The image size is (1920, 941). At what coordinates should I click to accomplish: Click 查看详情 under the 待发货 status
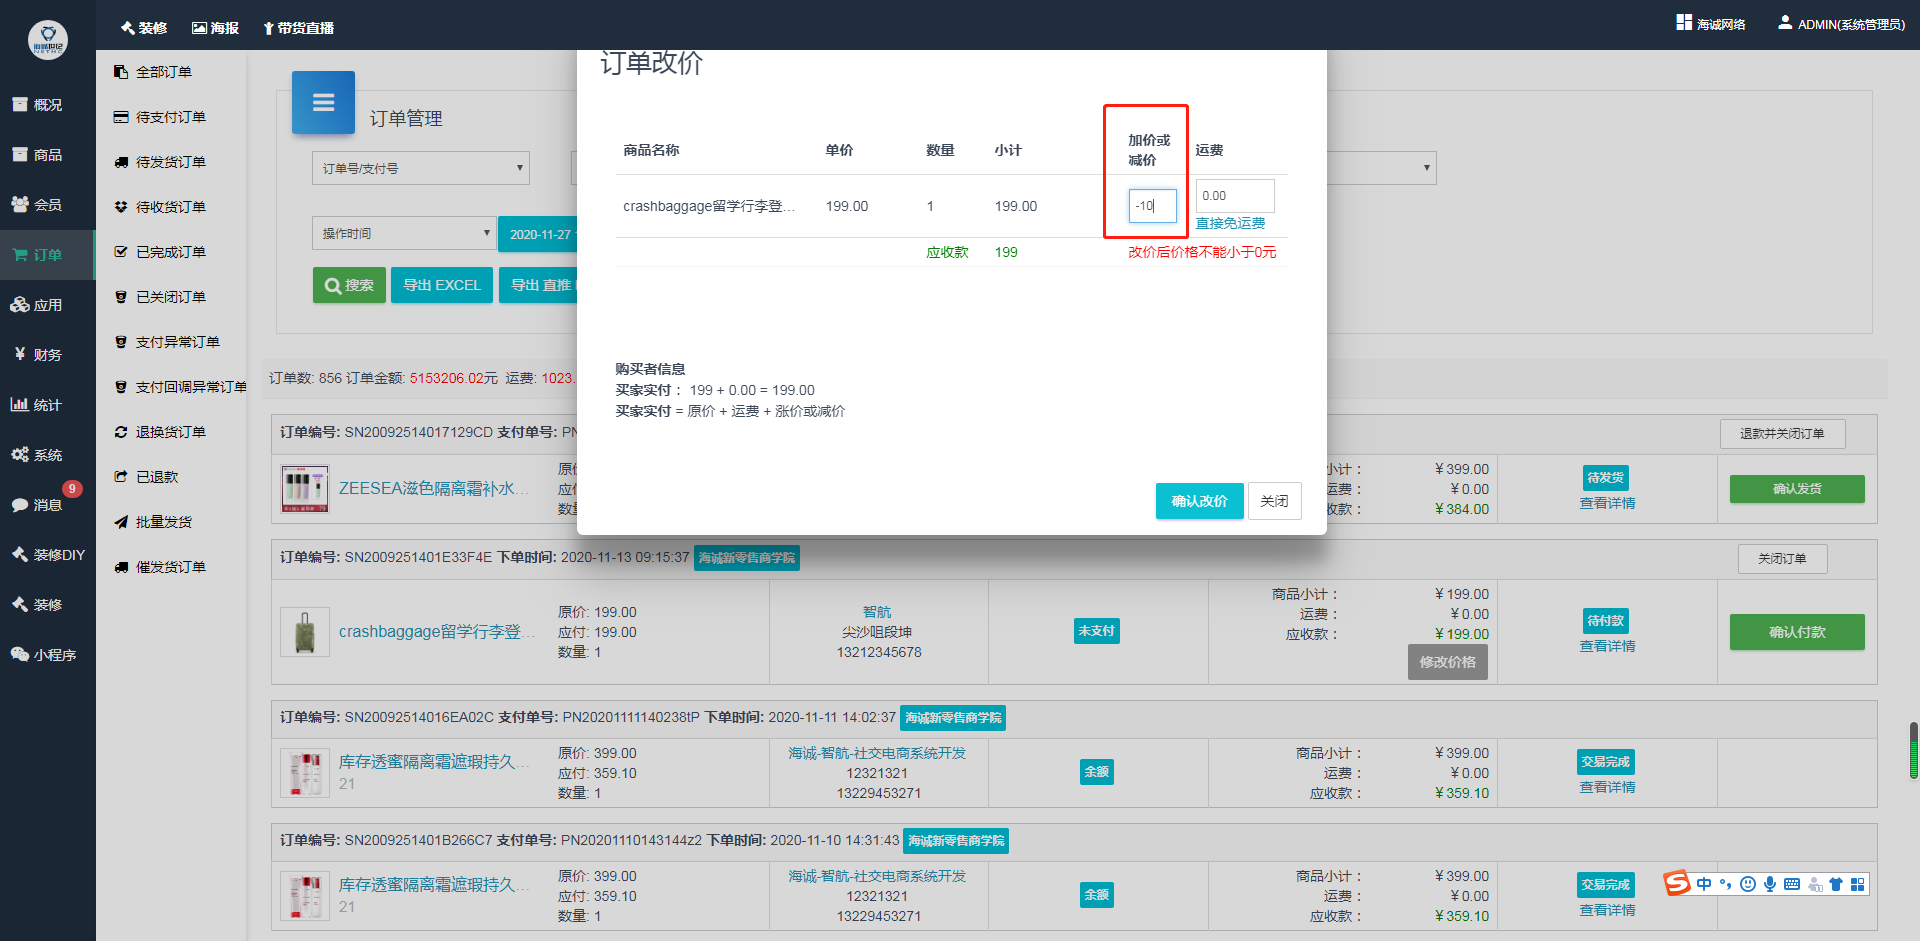1607,503
